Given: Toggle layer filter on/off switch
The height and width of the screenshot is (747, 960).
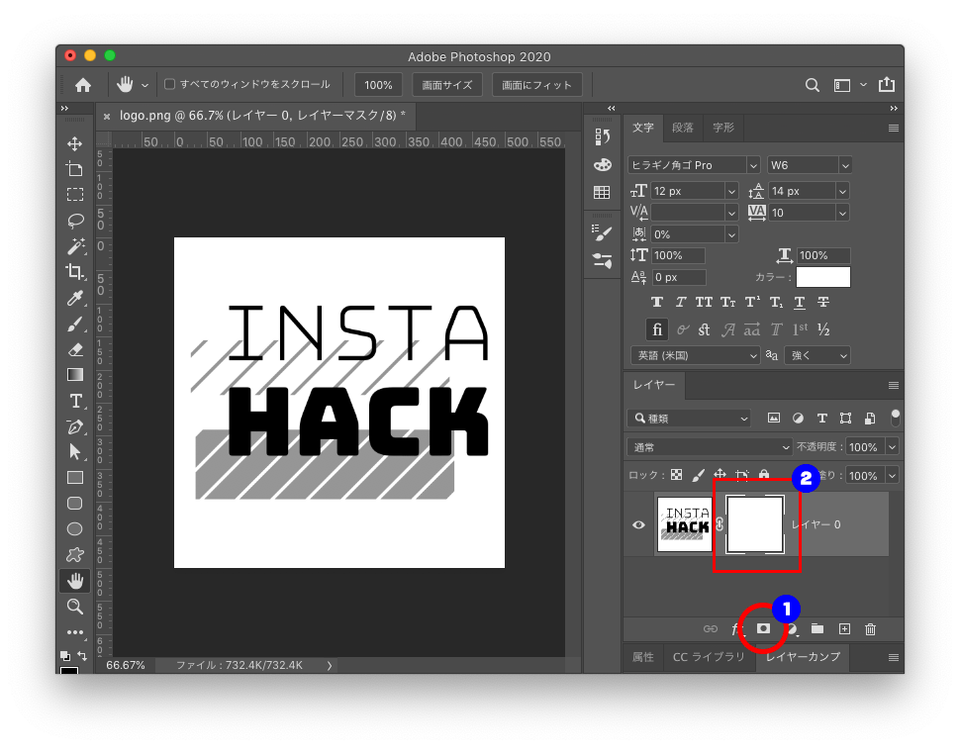Looking at the screenshot, I should [x=895, y=418].
